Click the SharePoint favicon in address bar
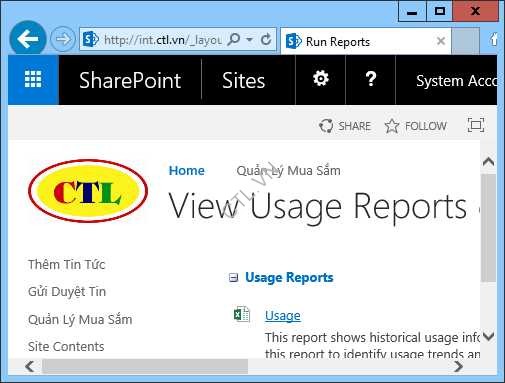The height and width of the screenshot is (383, 505). [90, 40]
